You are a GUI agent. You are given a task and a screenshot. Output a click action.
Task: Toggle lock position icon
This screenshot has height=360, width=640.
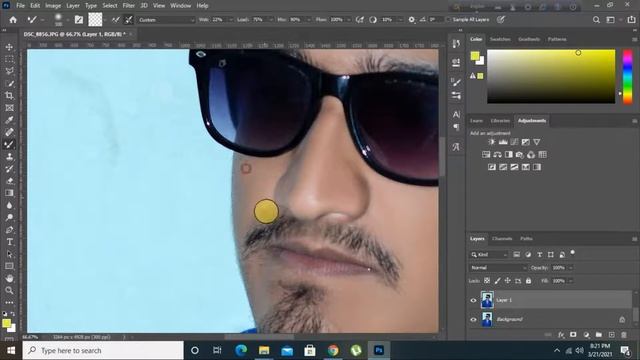click(x=507, y=281)
